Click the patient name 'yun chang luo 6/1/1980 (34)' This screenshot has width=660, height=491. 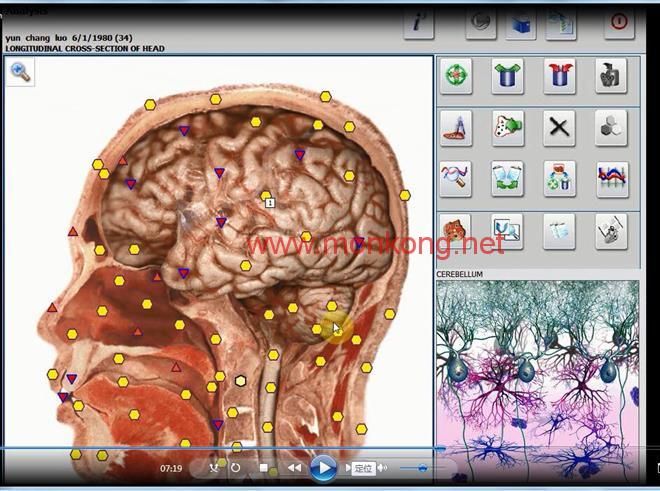[x=69, y=38]
